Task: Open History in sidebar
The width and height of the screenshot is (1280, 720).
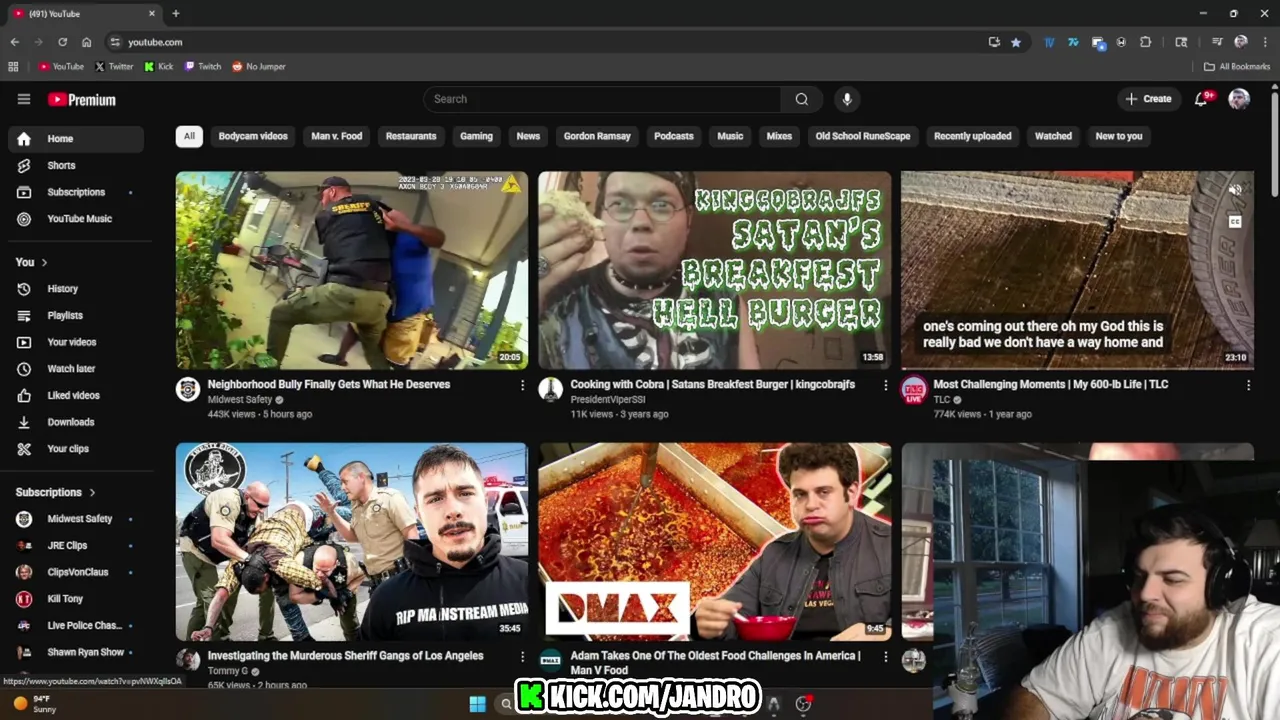Action: 76,289
